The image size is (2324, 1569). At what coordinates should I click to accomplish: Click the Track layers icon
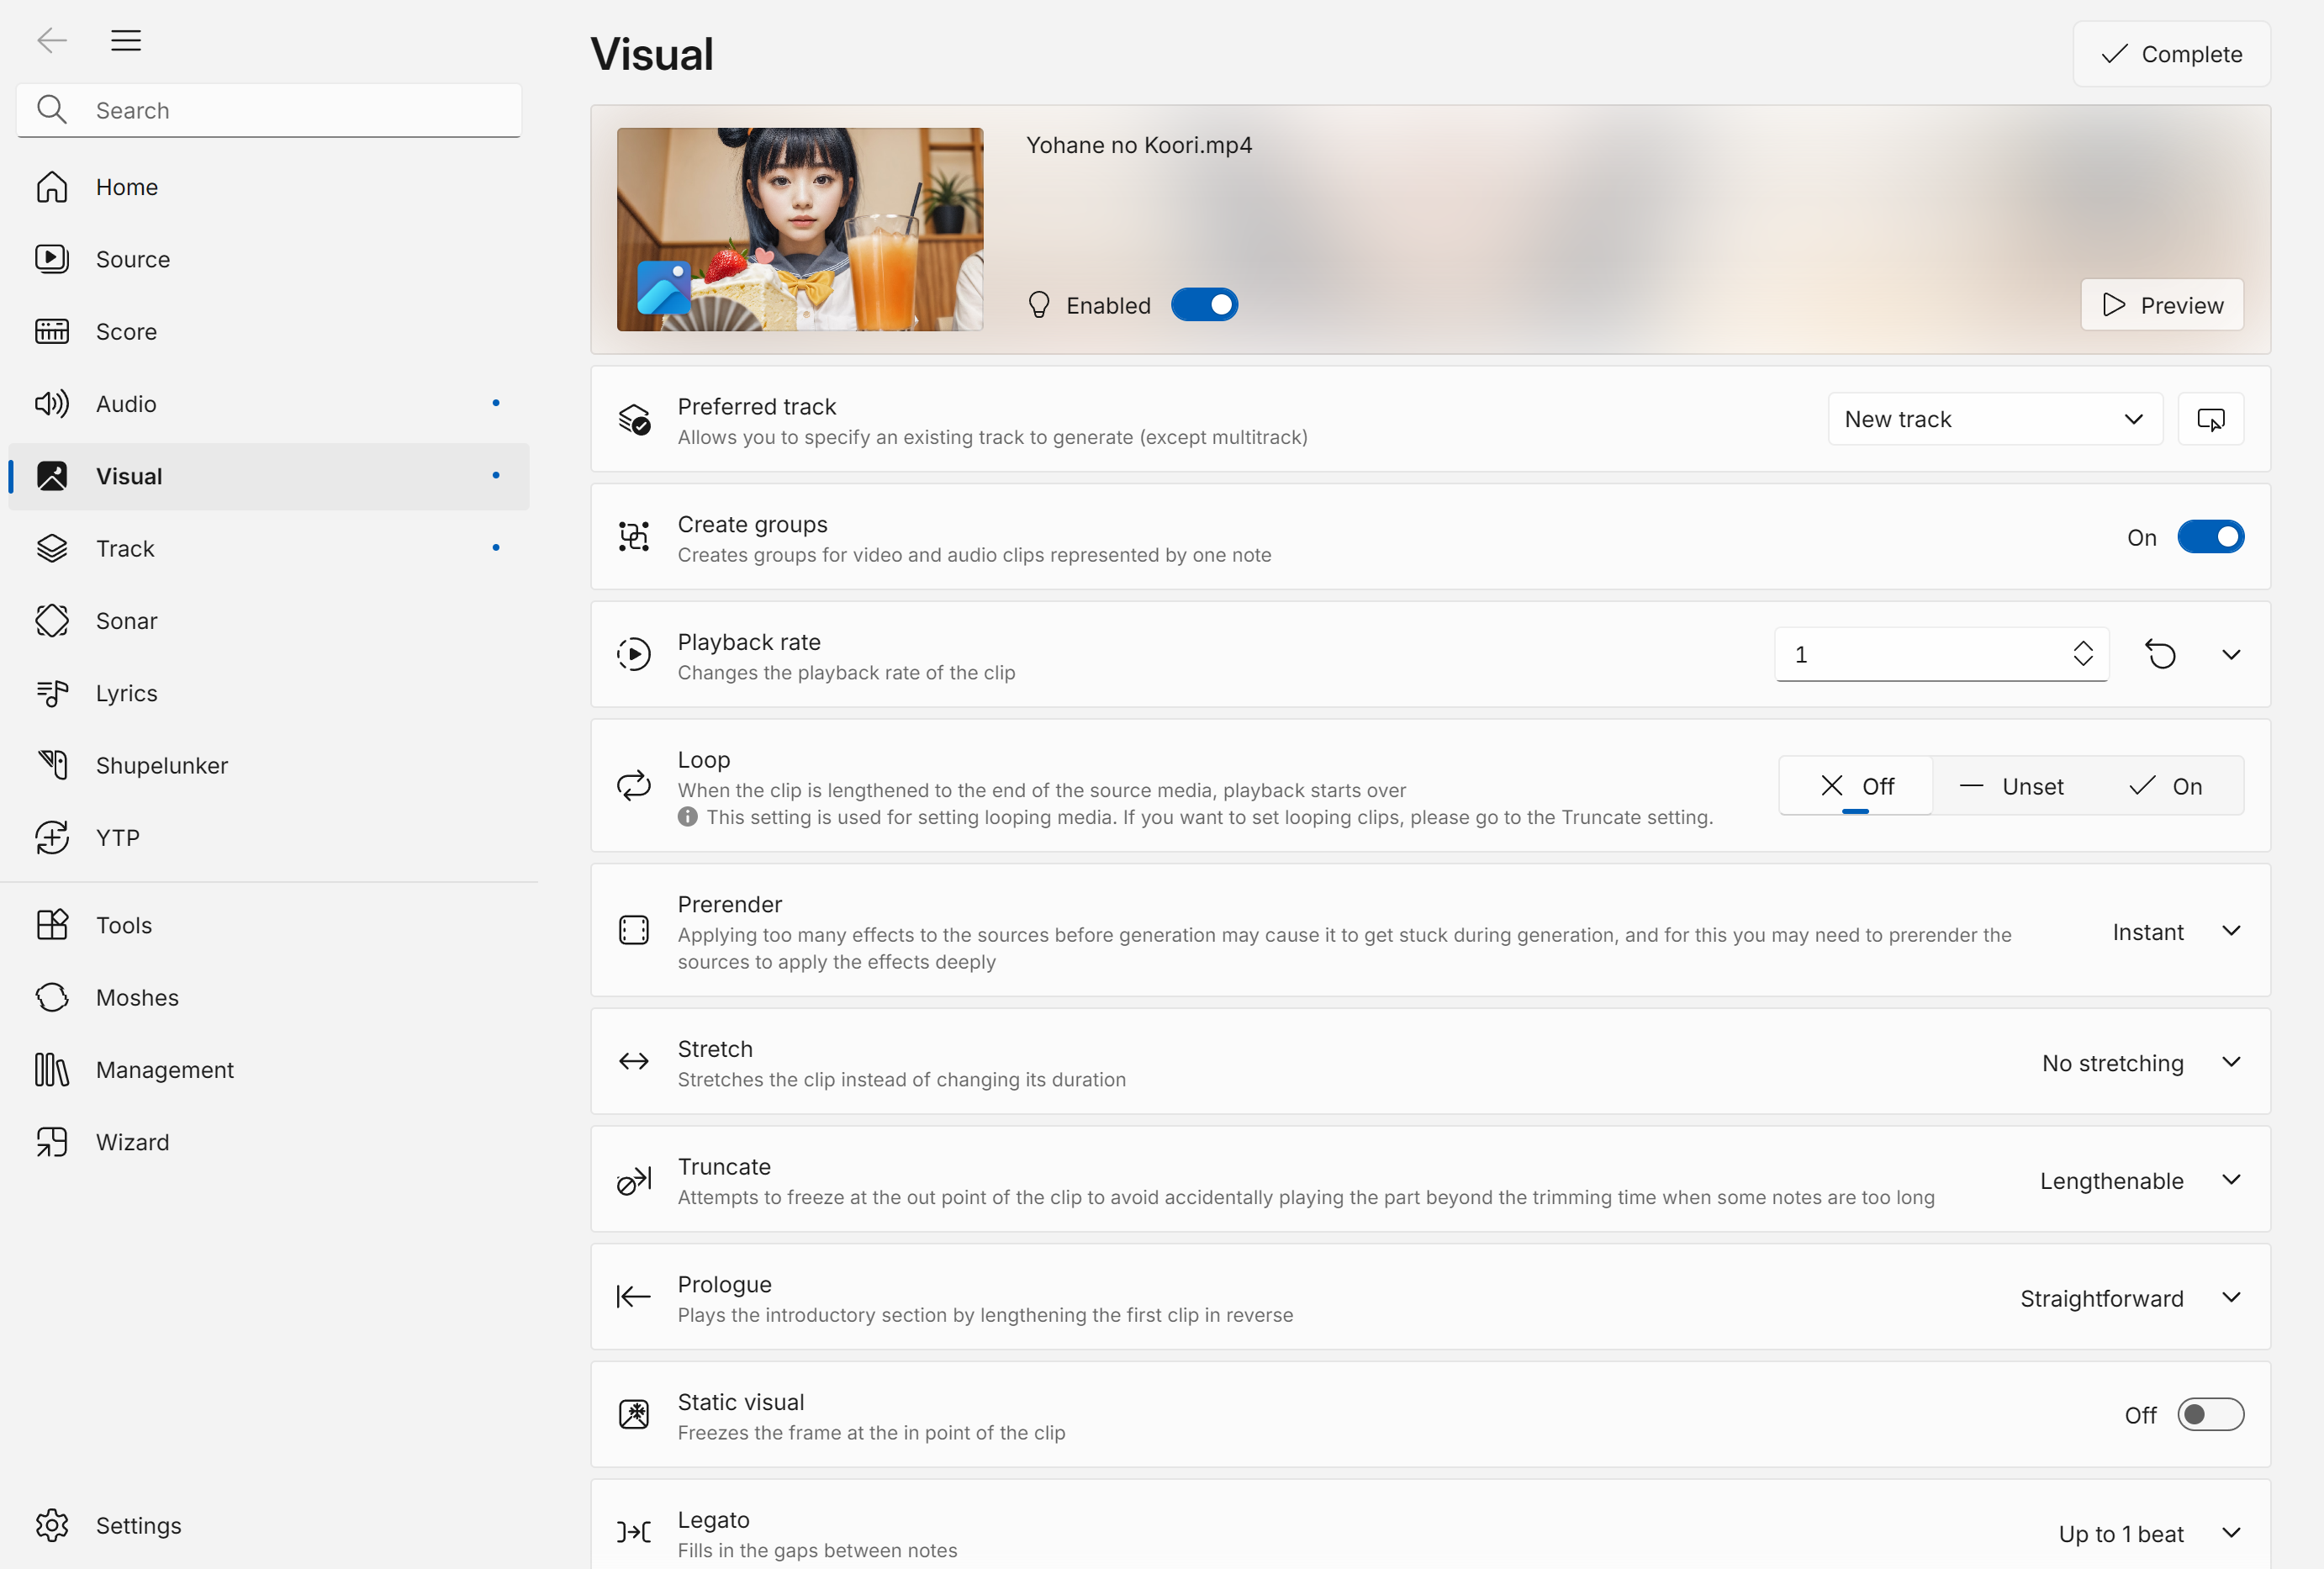[52, 548]
